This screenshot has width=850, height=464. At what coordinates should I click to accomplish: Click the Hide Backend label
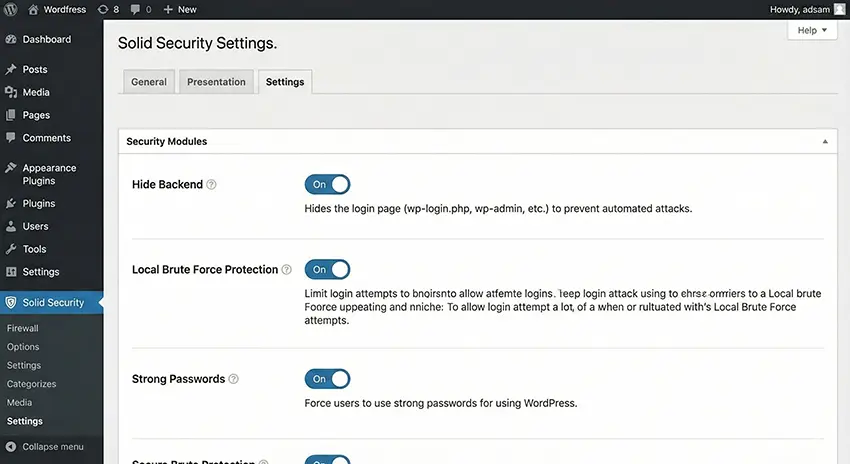click(x=167, y=184)
